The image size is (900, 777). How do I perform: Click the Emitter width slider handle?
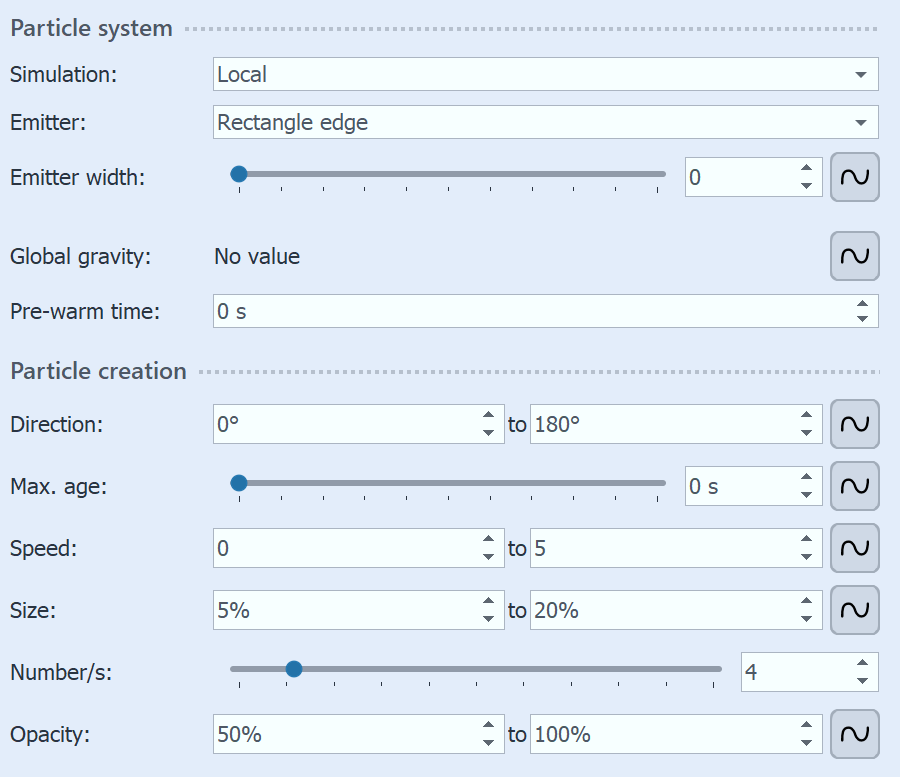click(240, 173)
